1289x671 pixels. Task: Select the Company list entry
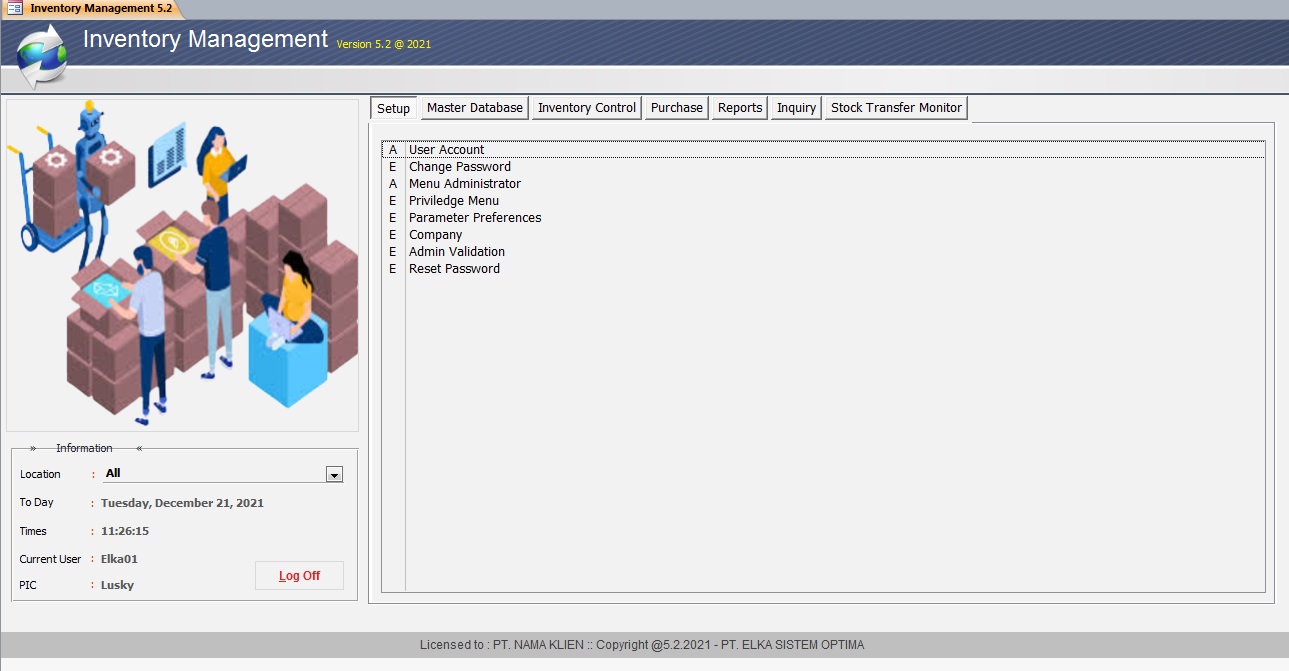435,235
